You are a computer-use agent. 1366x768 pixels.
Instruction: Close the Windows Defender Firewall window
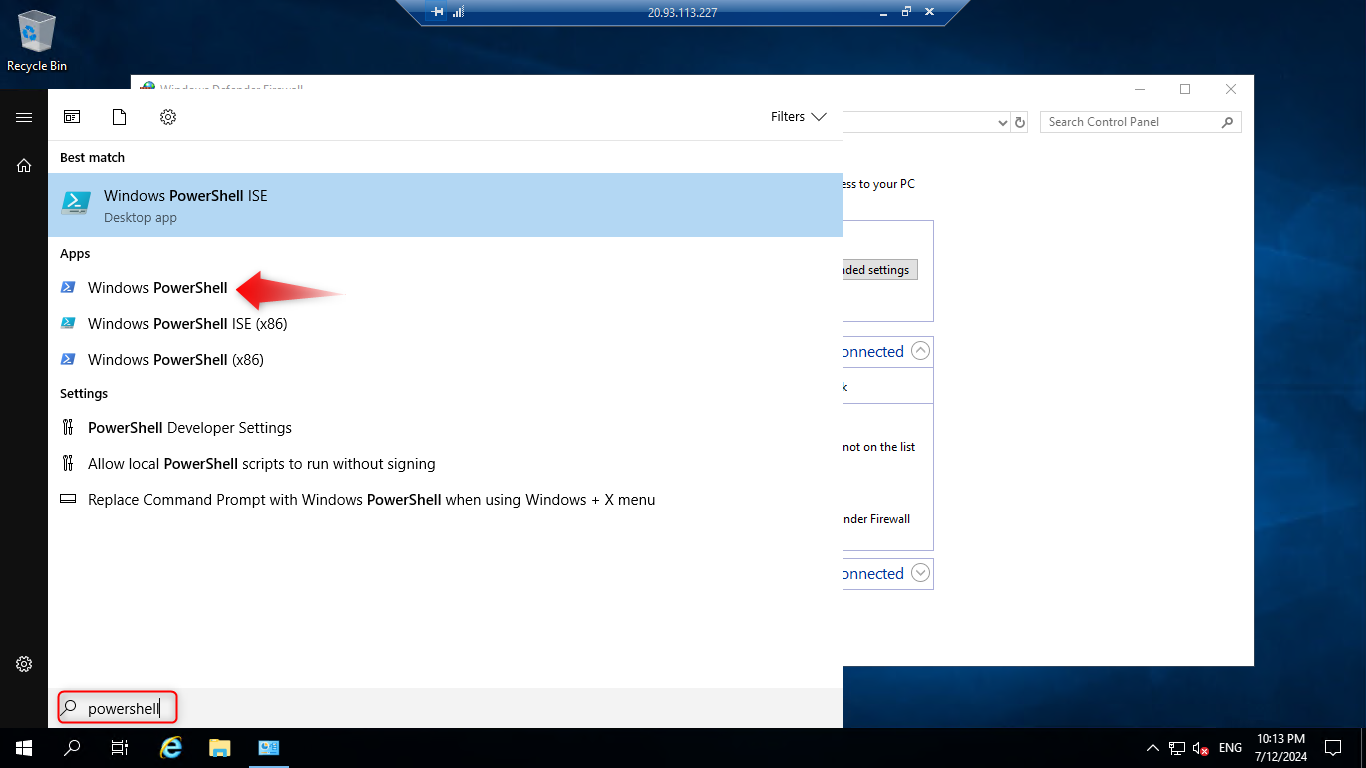point(1231,89)
